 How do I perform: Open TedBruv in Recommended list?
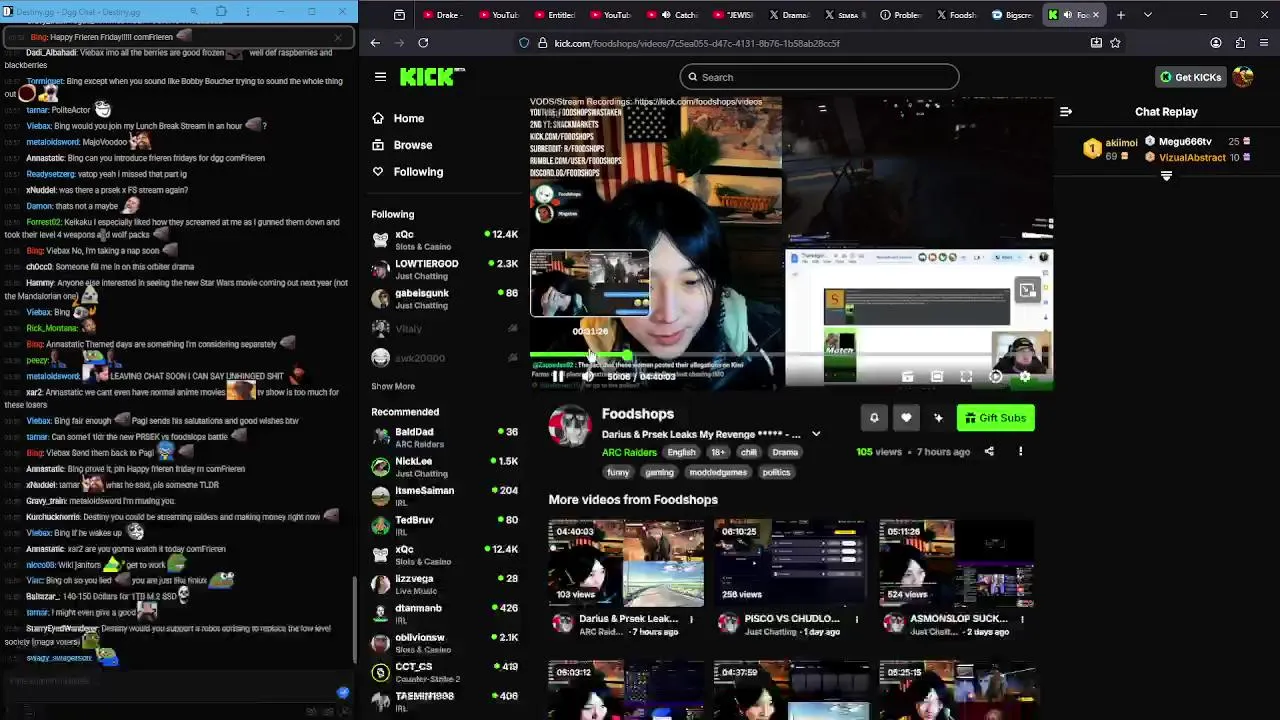(x=445, y=525)
